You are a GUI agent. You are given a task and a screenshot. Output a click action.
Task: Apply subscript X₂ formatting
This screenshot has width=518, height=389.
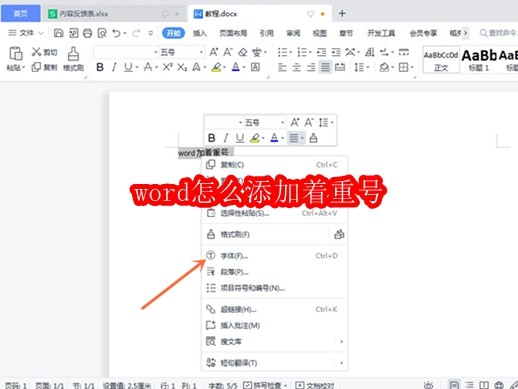pos(182,67)
